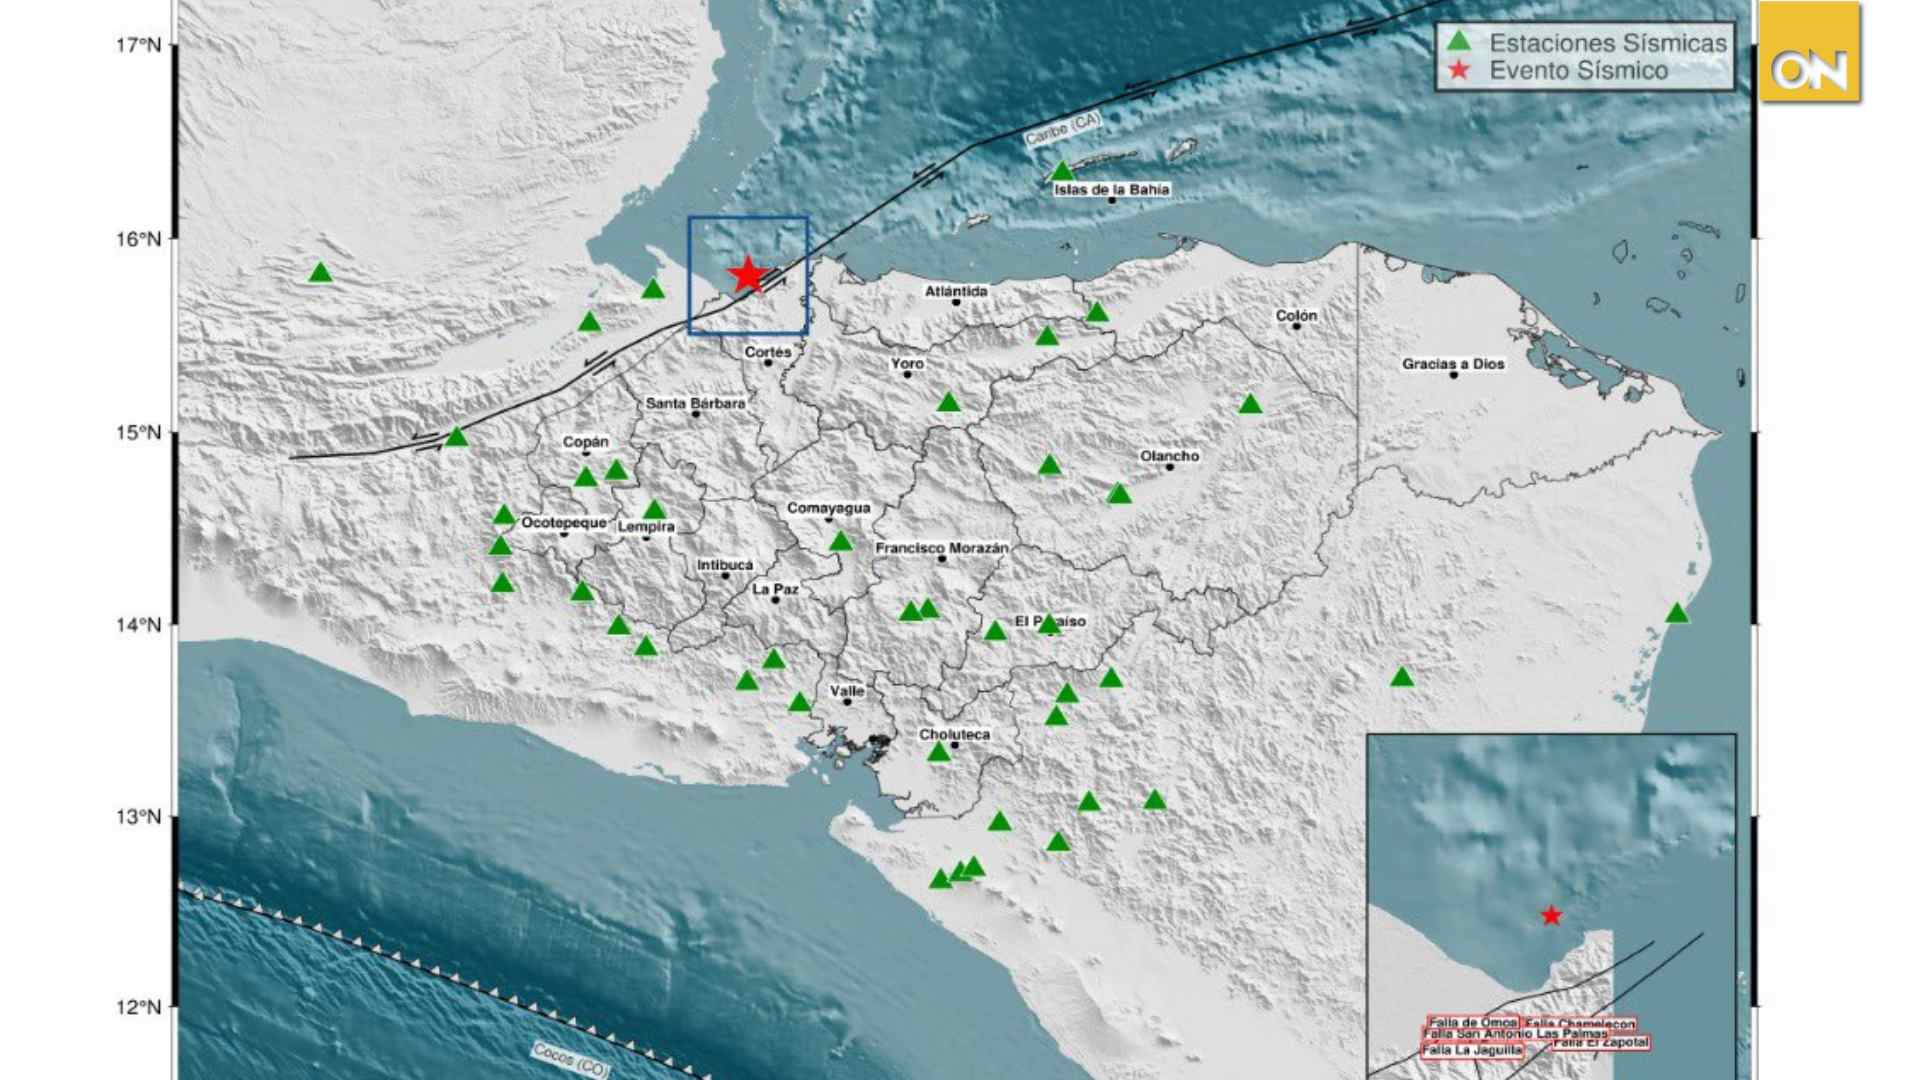Click the 'Islas de la Bahía' label
Screen dimensions: 1920x1080
click(1111, 189)
